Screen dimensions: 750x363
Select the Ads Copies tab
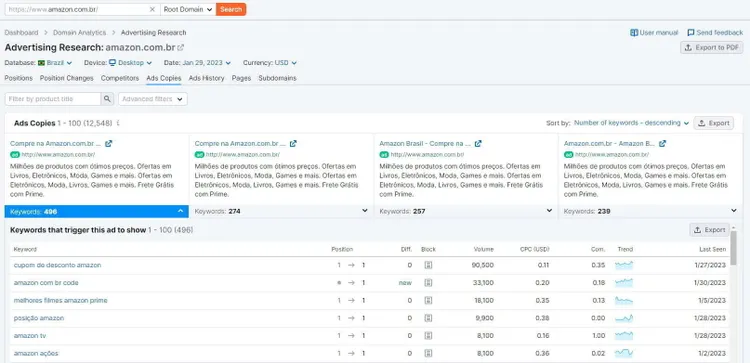click(164, 78)
